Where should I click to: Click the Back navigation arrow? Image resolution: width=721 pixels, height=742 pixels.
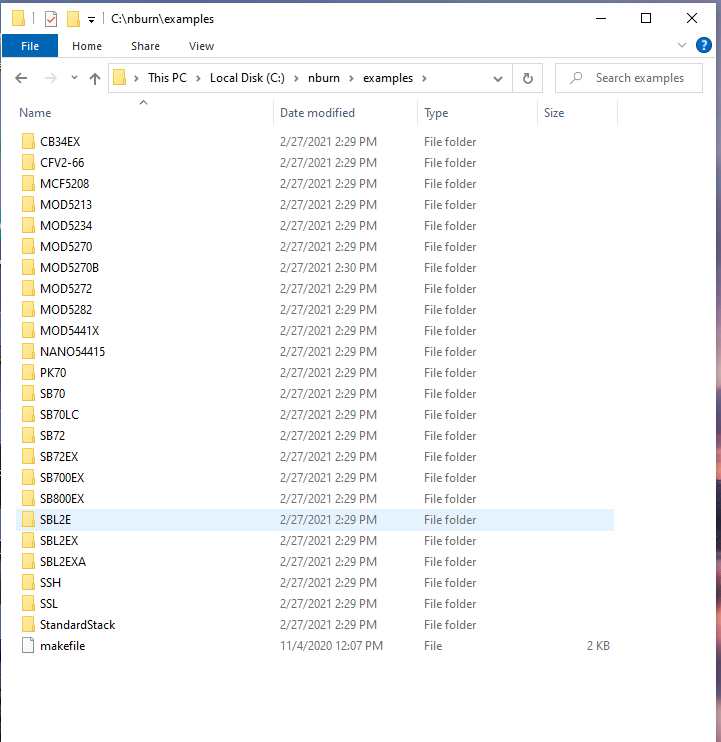21,78
